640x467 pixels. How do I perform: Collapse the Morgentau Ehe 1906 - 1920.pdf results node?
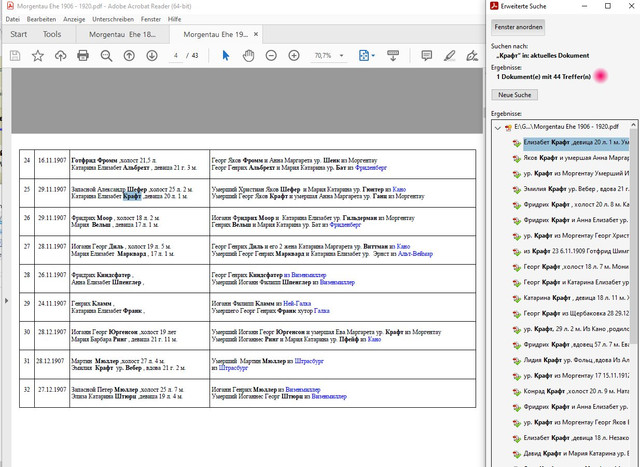pos(498,128)
